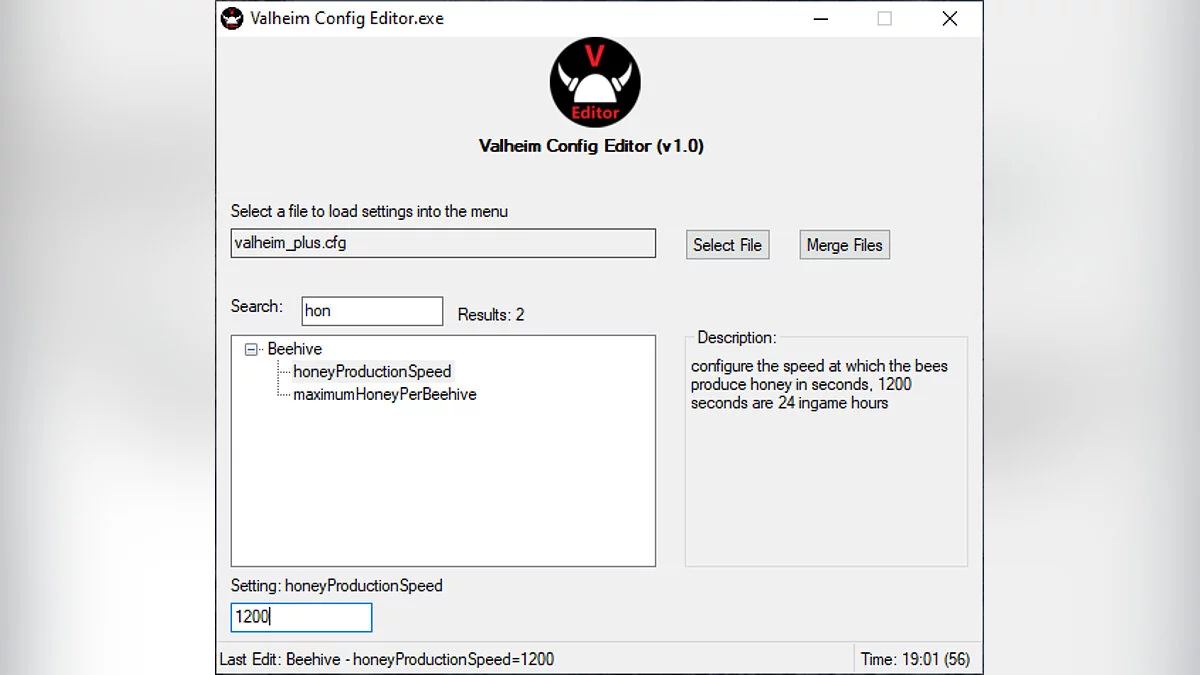Click the 'Select a file to load settings' label
1200x675 pixels.
coord(369,211)
